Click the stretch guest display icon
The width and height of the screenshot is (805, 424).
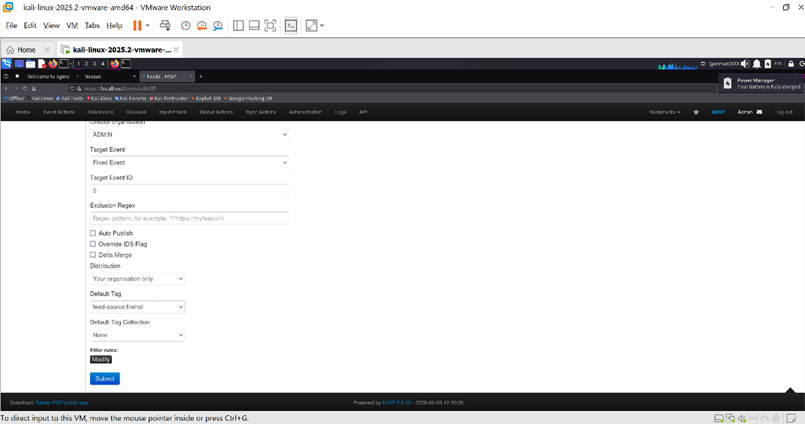(x=311, y=26)
